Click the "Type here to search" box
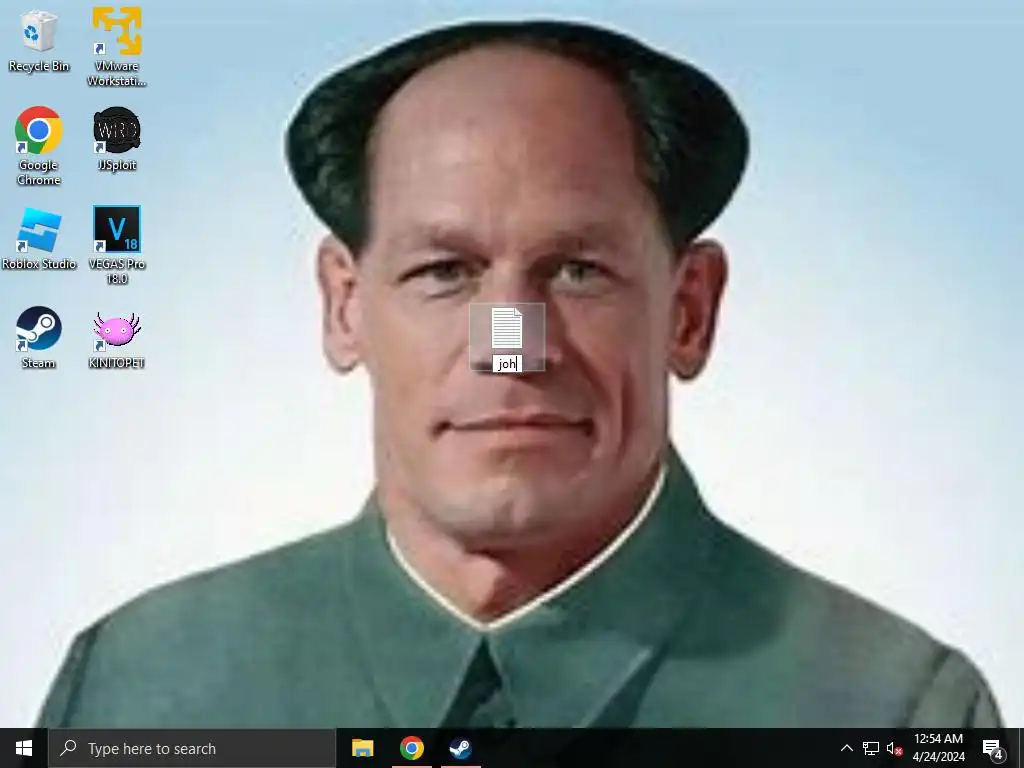Image resolution: width=1024 pixels, height=768 pixels. pyautogui.click(x=192, y=748)
